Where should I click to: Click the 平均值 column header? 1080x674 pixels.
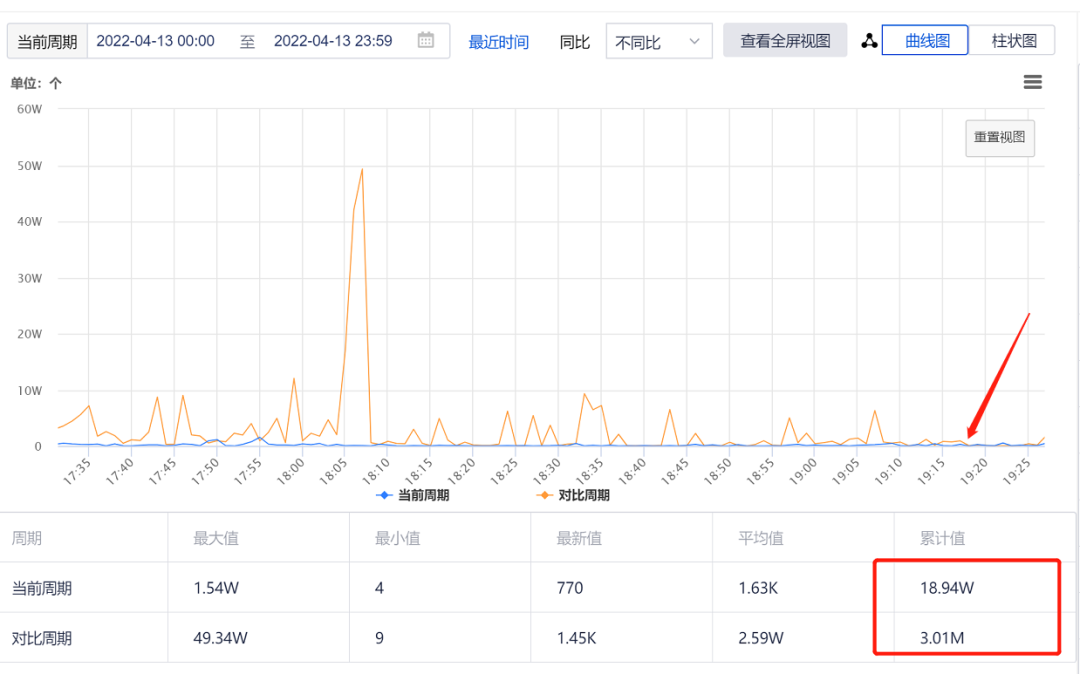(x=760, y=538)
